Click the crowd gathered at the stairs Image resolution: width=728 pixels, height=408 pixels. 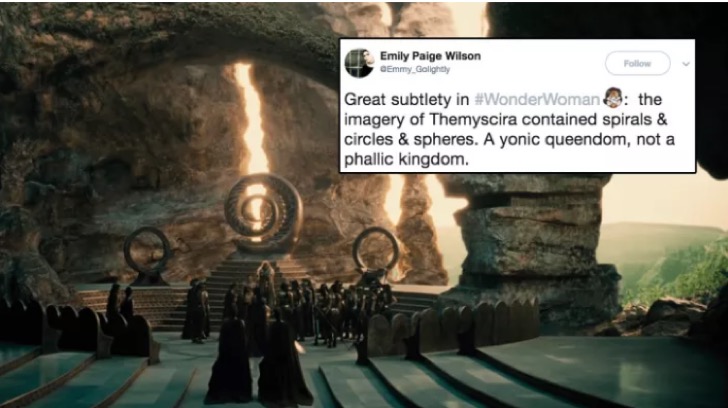coord(288,304)
